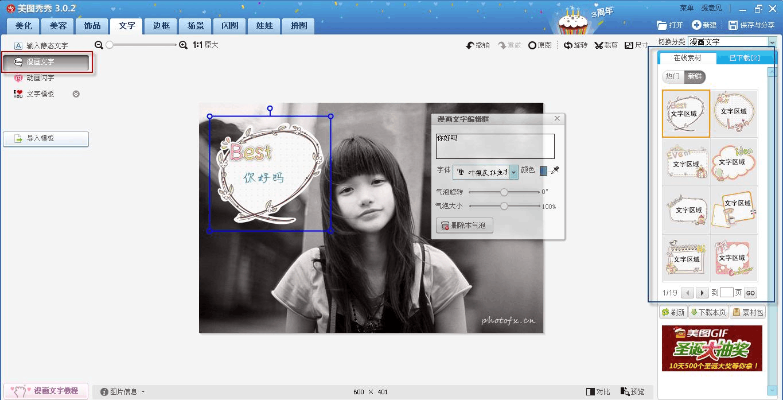Click the 裁剪 crop scissors icon
This screenshot has width=783, height=400.
599,45
